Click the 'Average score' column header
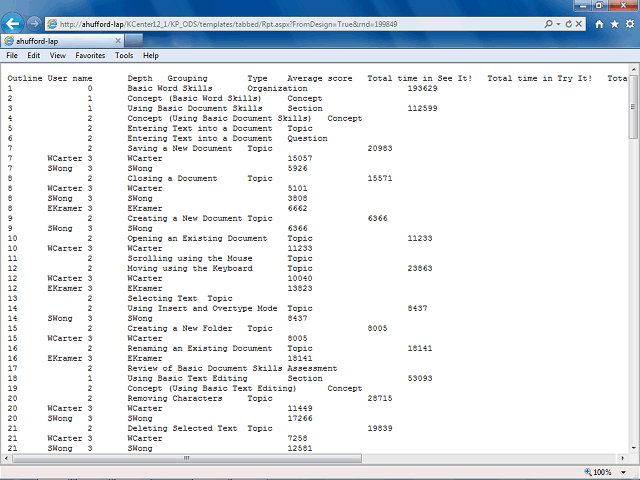The height and width of the screenshot is (480, 640). coord(320,78)
